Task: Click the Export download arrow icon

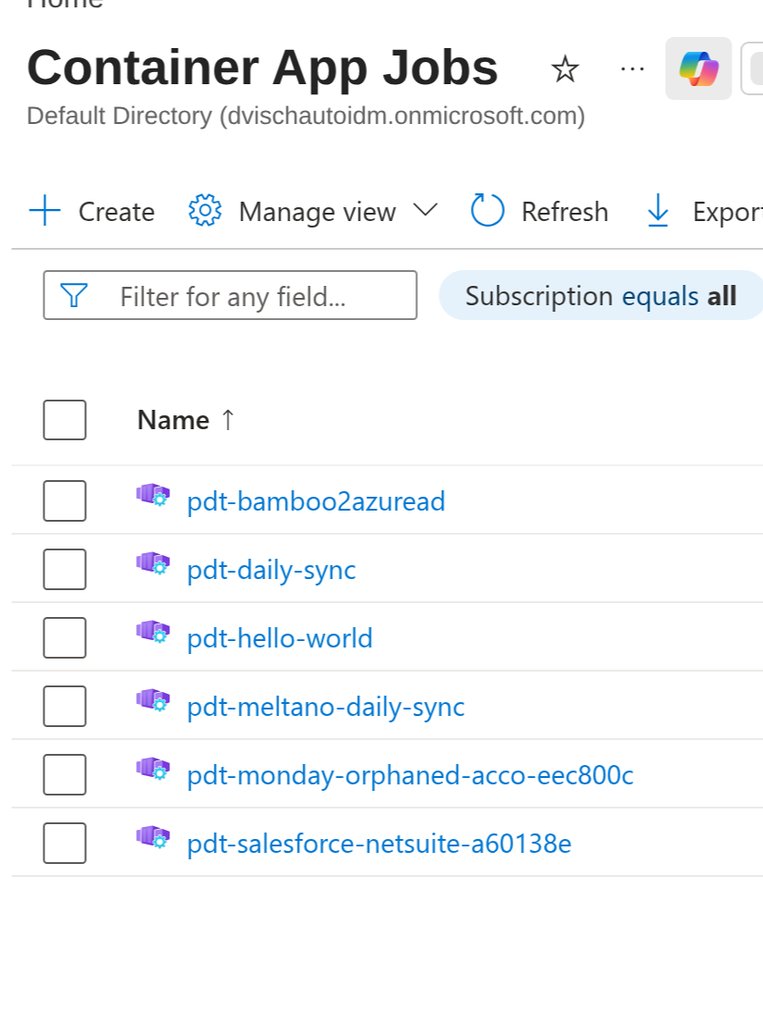Action: (658, 210)
